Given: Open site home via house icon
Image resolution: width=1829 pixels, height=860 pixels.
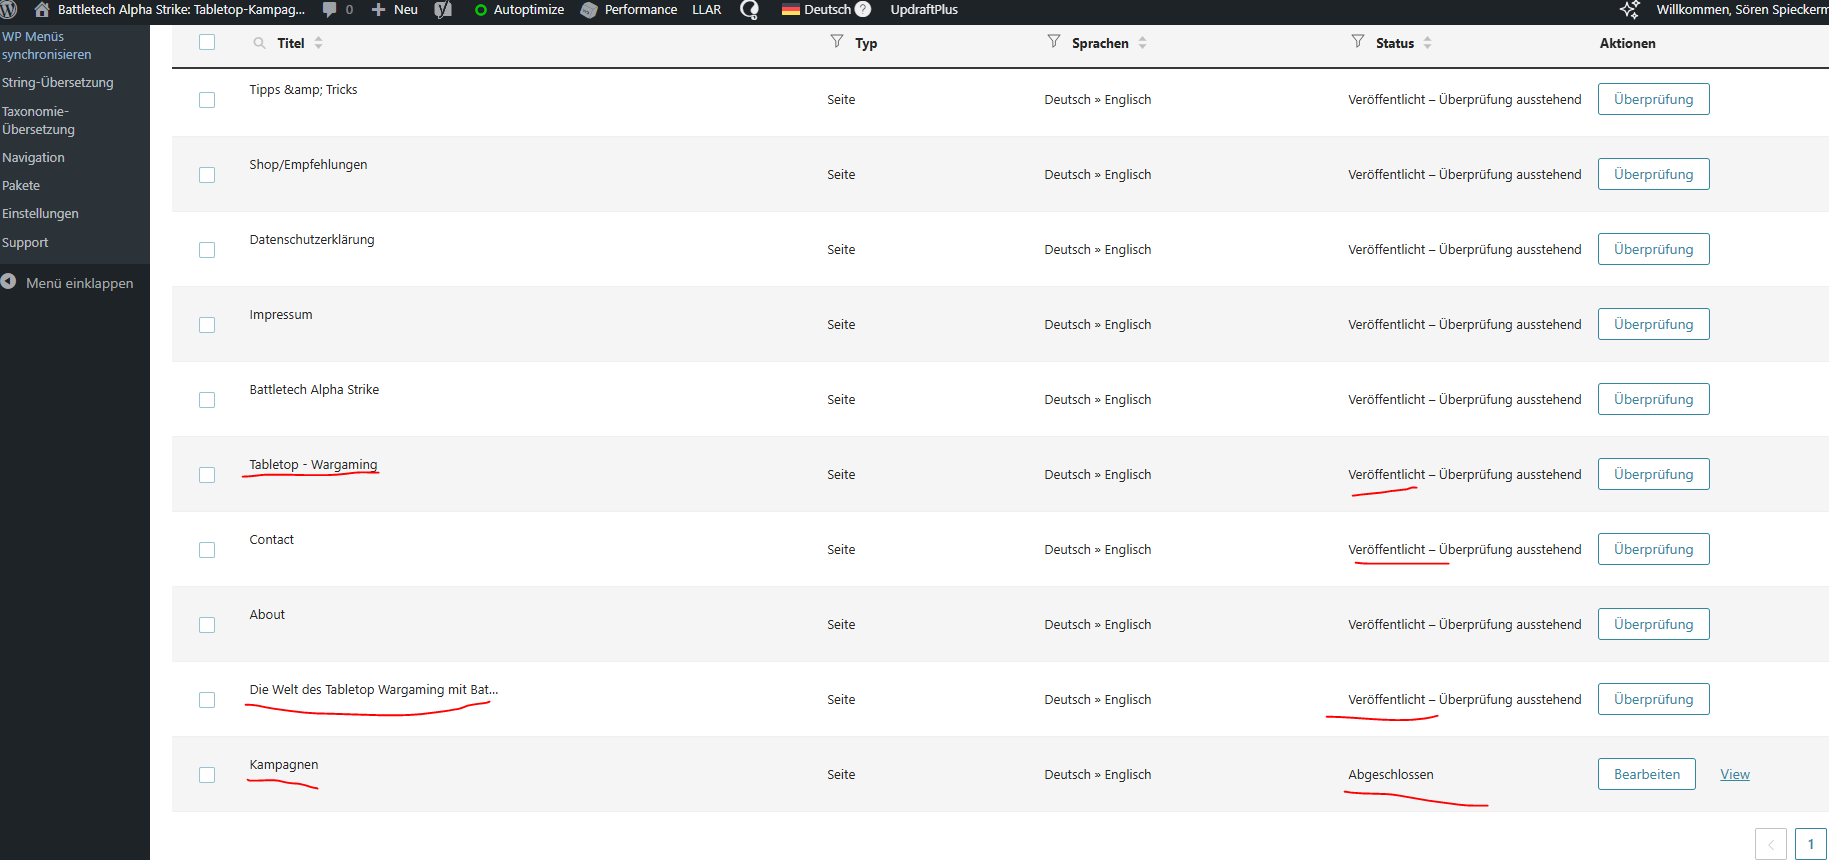Looking at the screenshot, I should 42,10.
